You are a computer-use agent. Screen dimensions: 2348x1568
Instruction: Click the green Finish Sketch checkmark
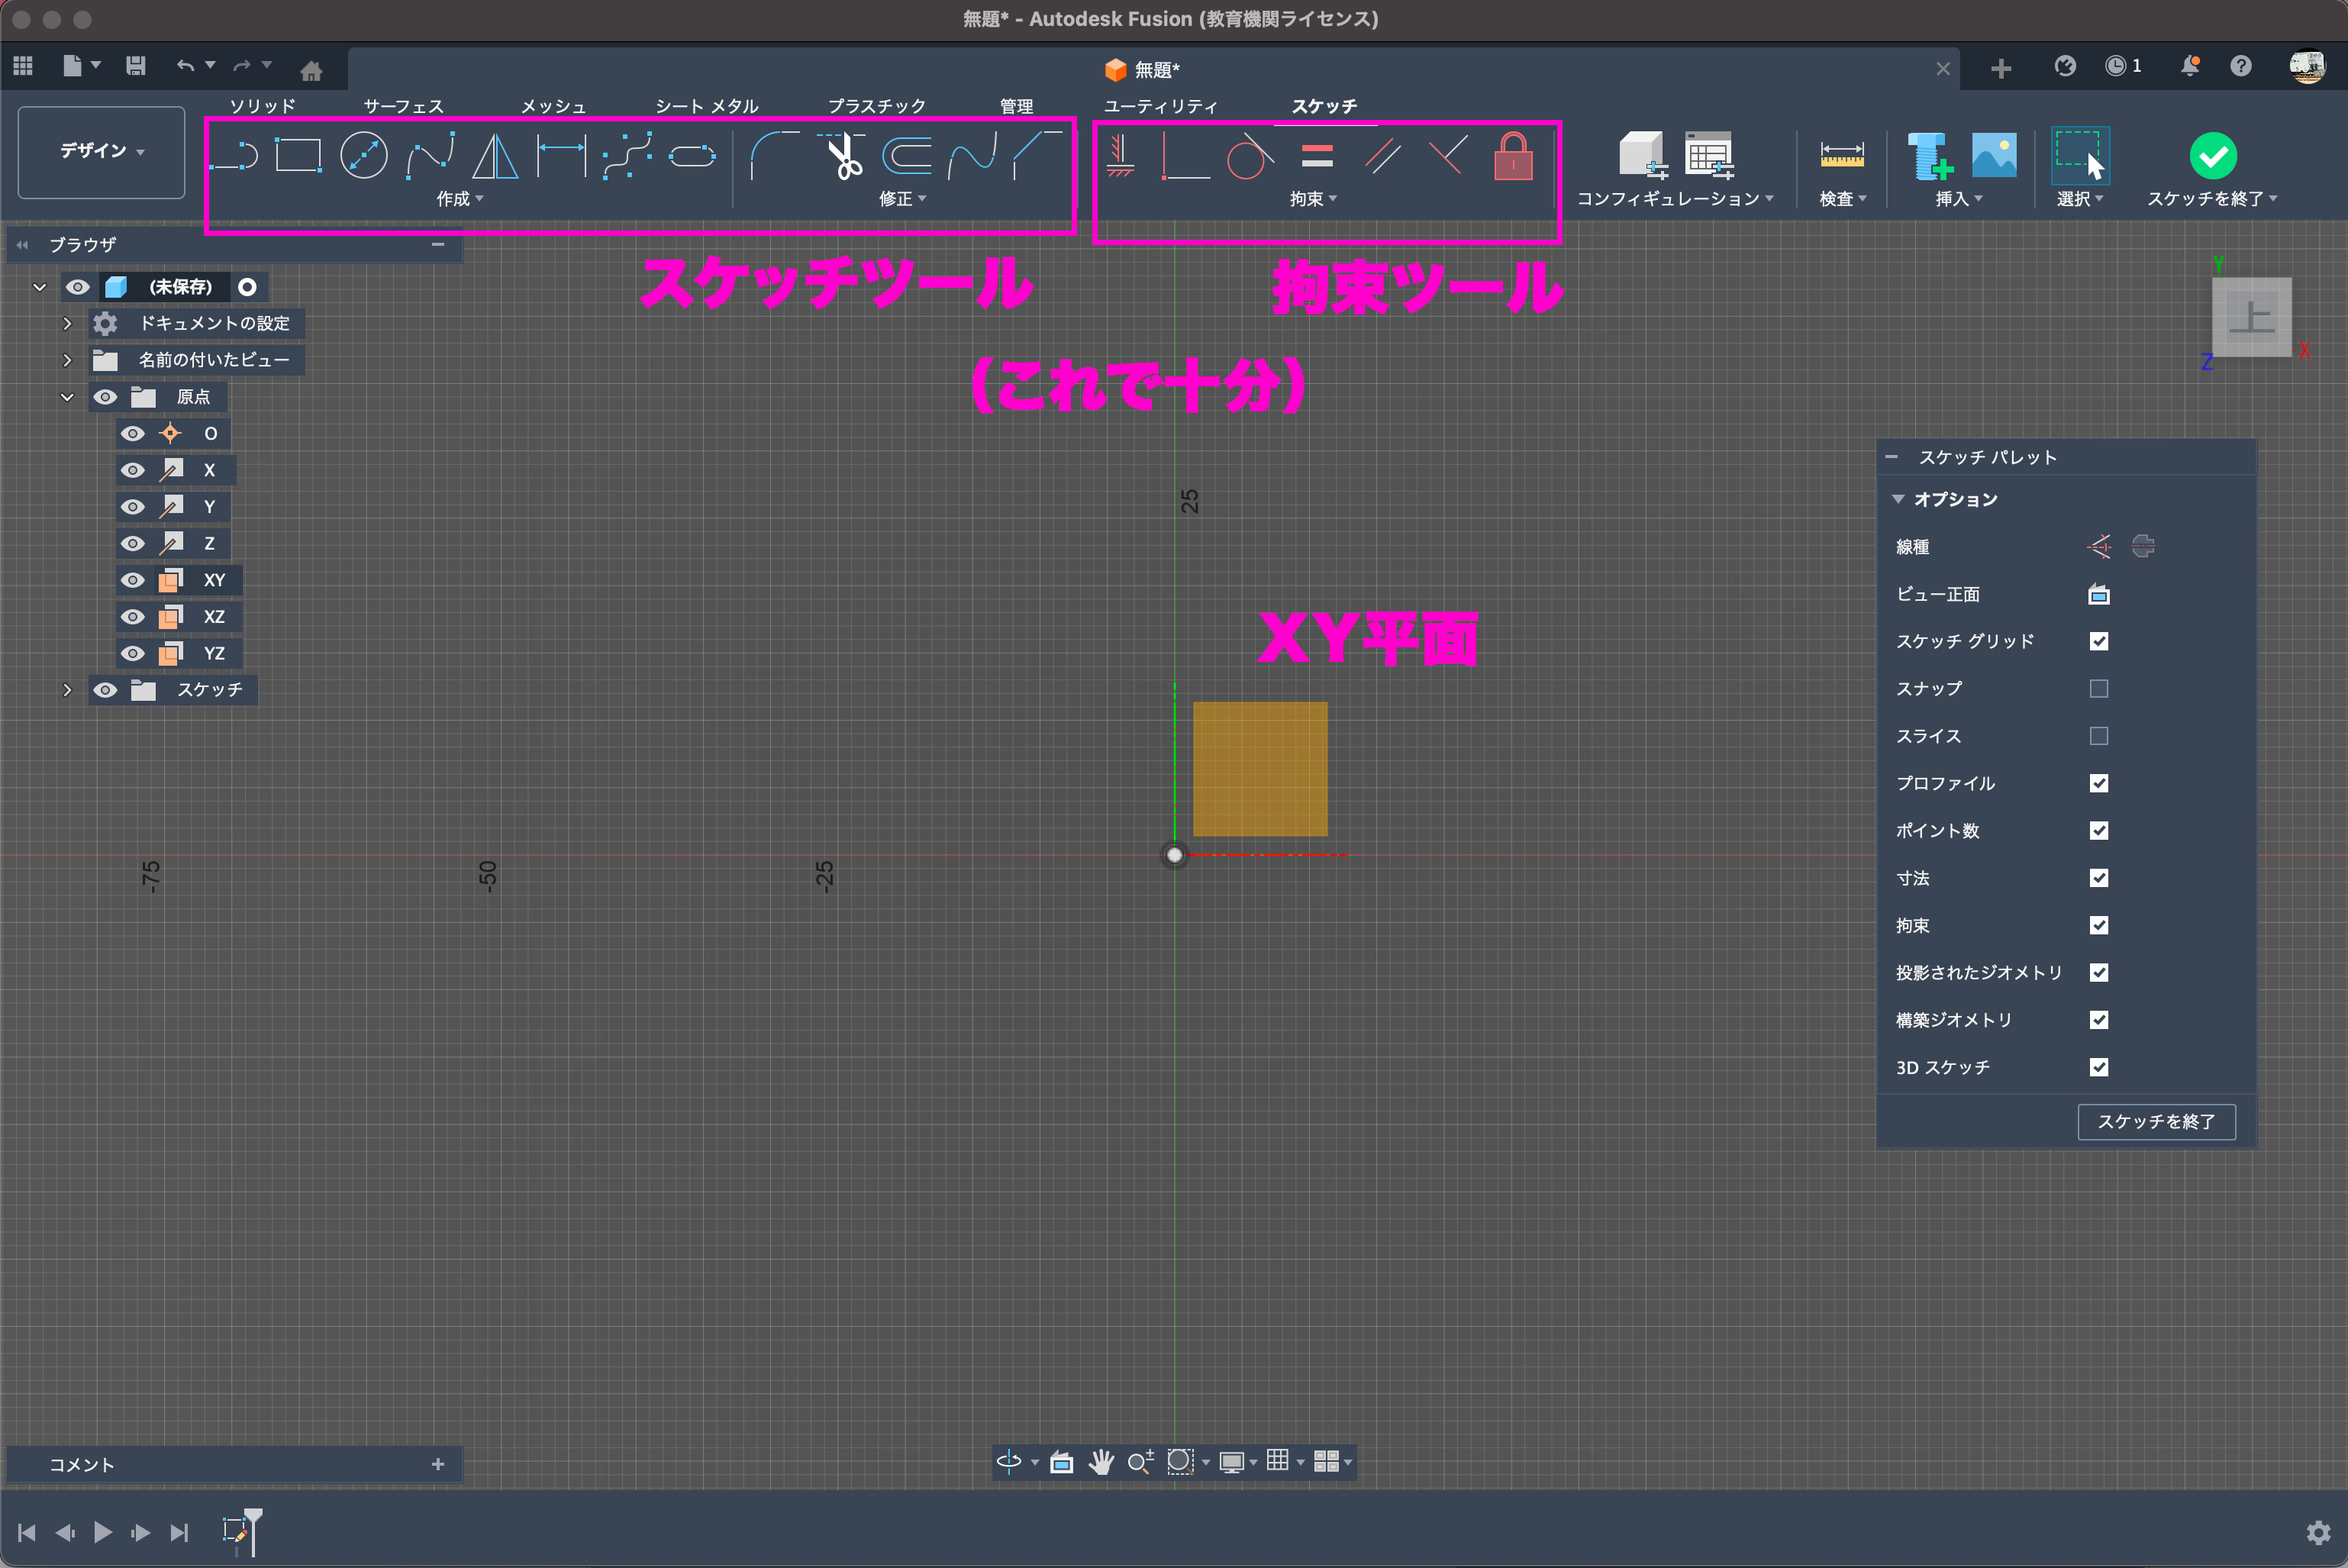coord(2212,155)
